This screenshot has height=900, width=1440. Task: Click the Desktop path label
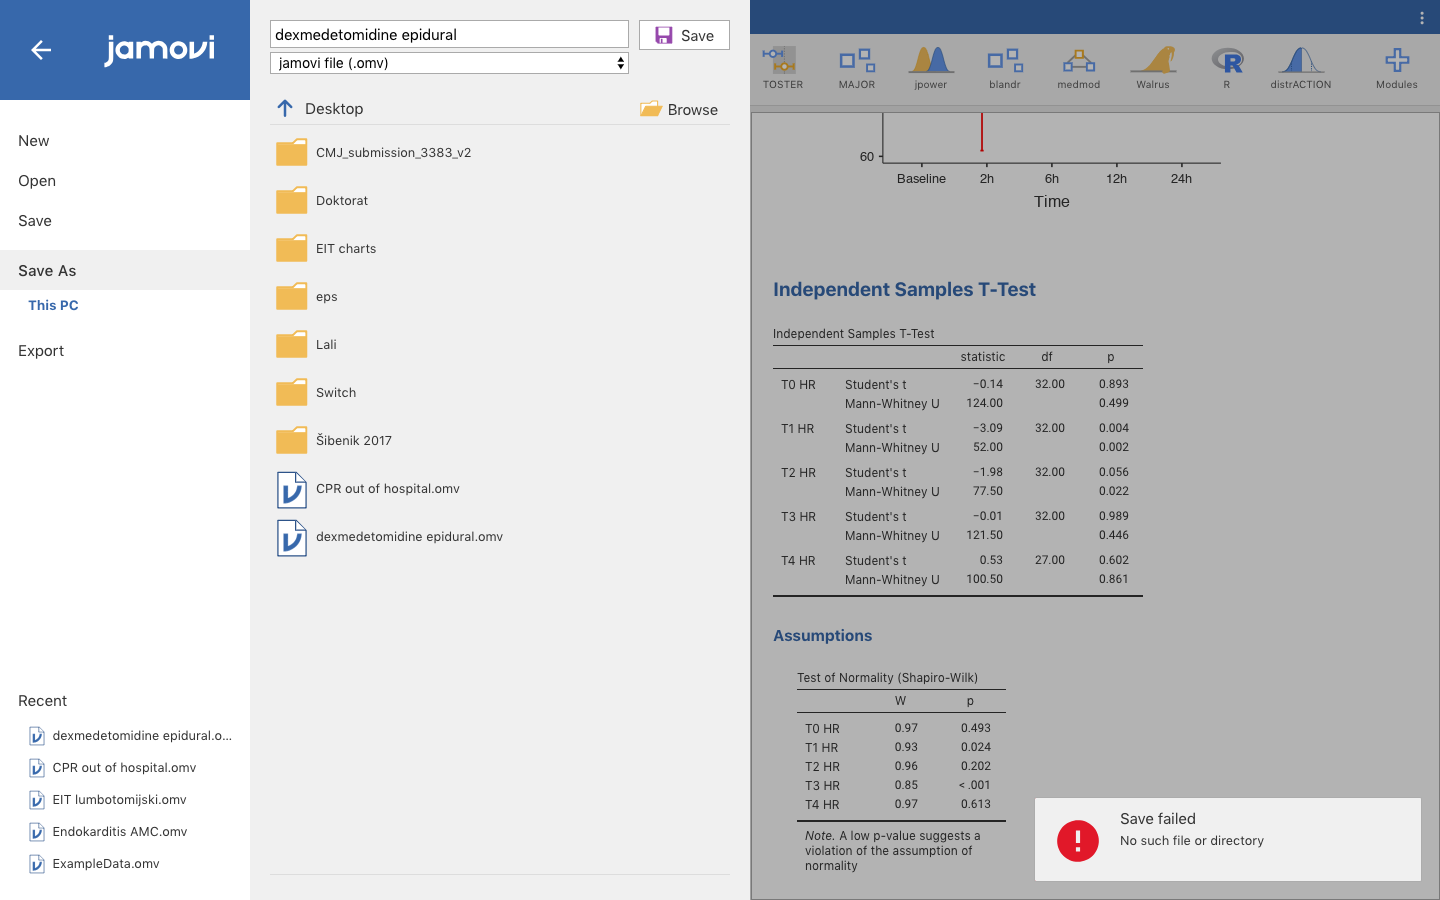click(334, 109)
